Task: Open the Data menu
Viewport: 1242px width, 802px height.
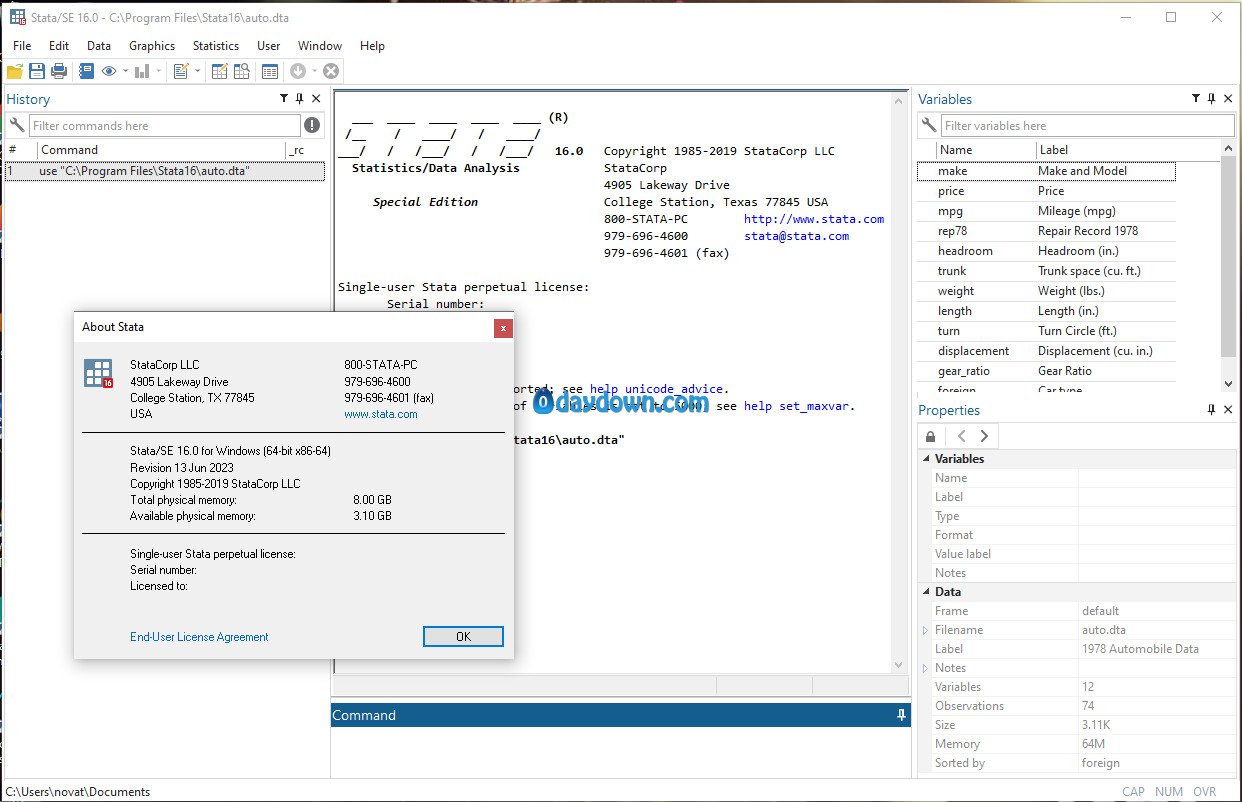Action: tap(99, 46)
